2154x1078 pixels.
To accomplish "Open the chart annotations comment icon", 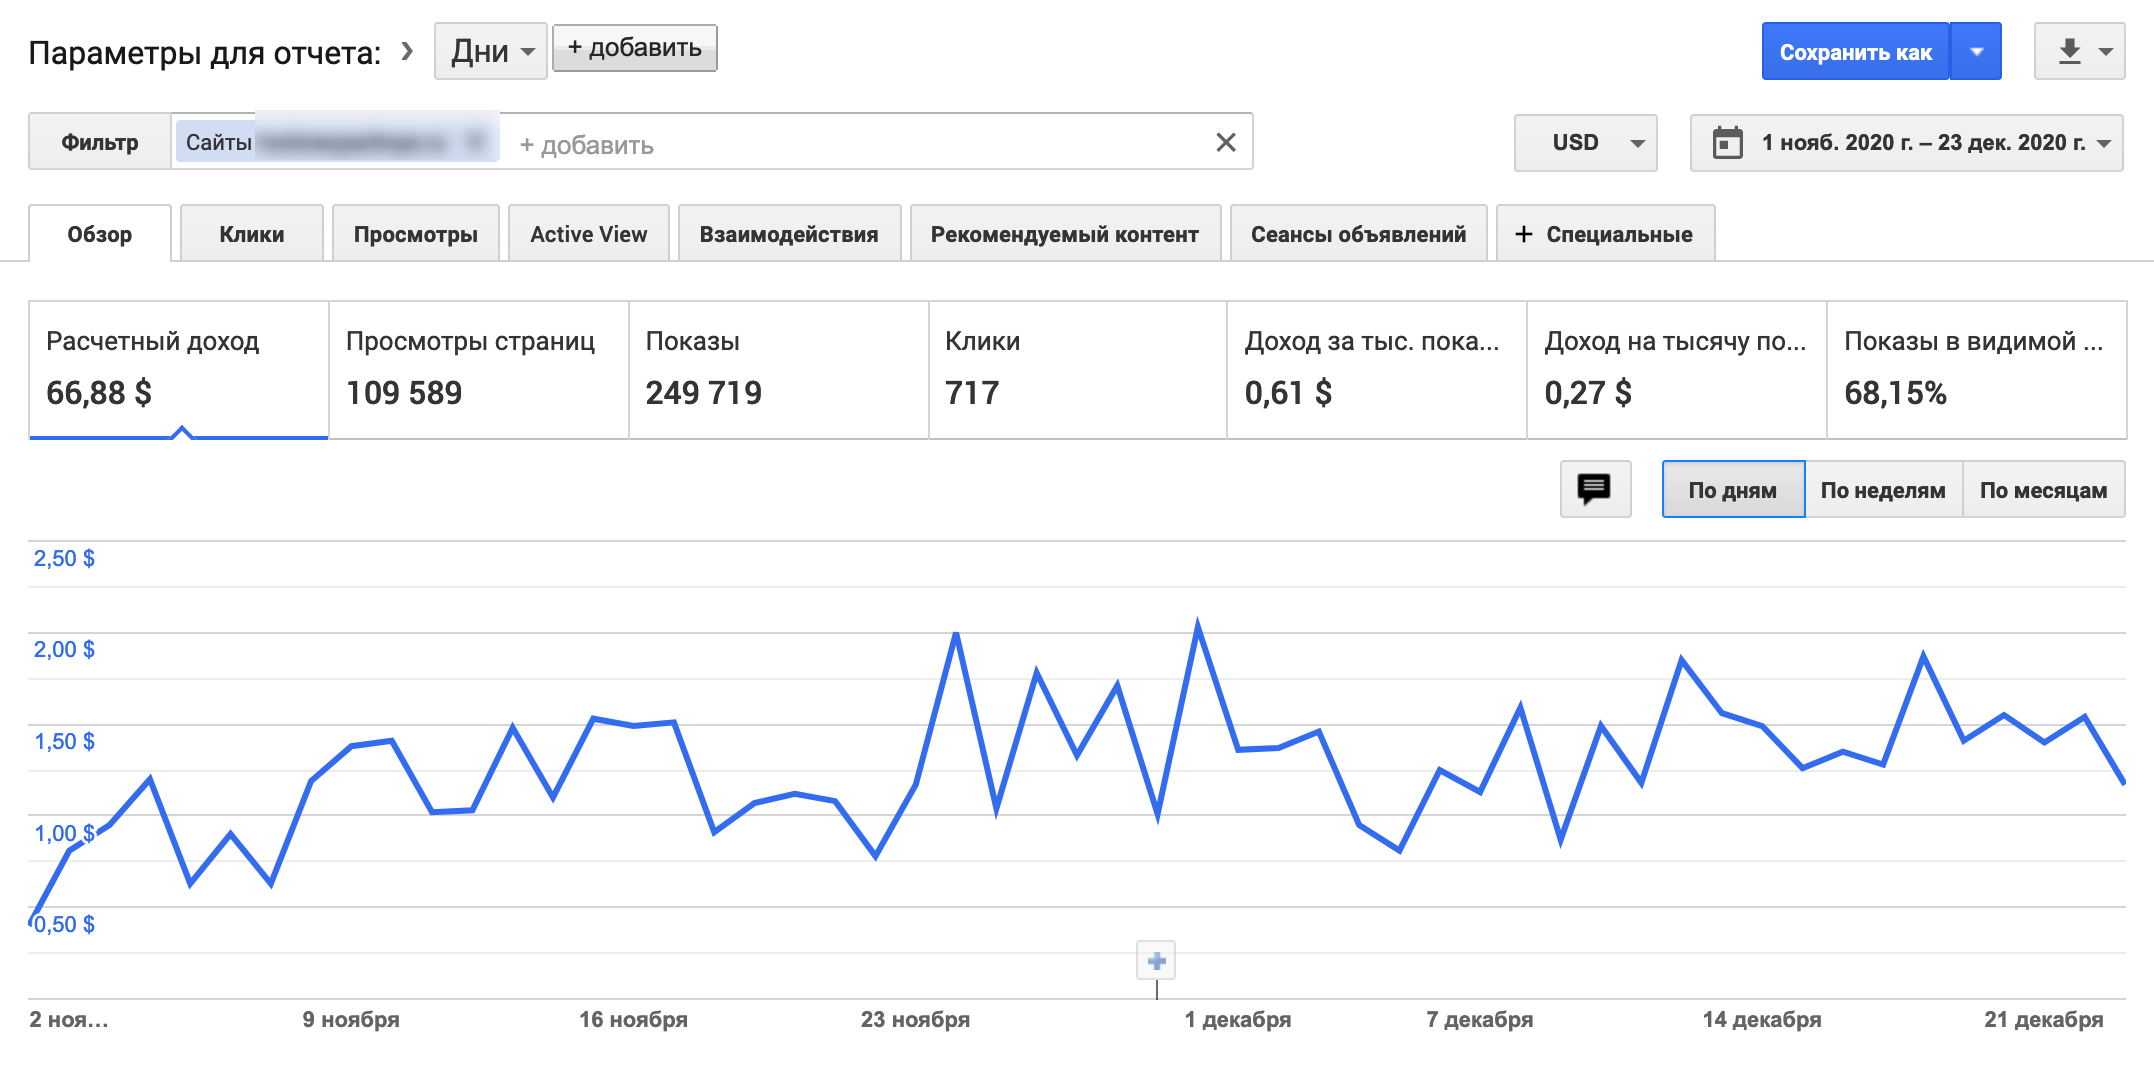I will coord(1594,489).
